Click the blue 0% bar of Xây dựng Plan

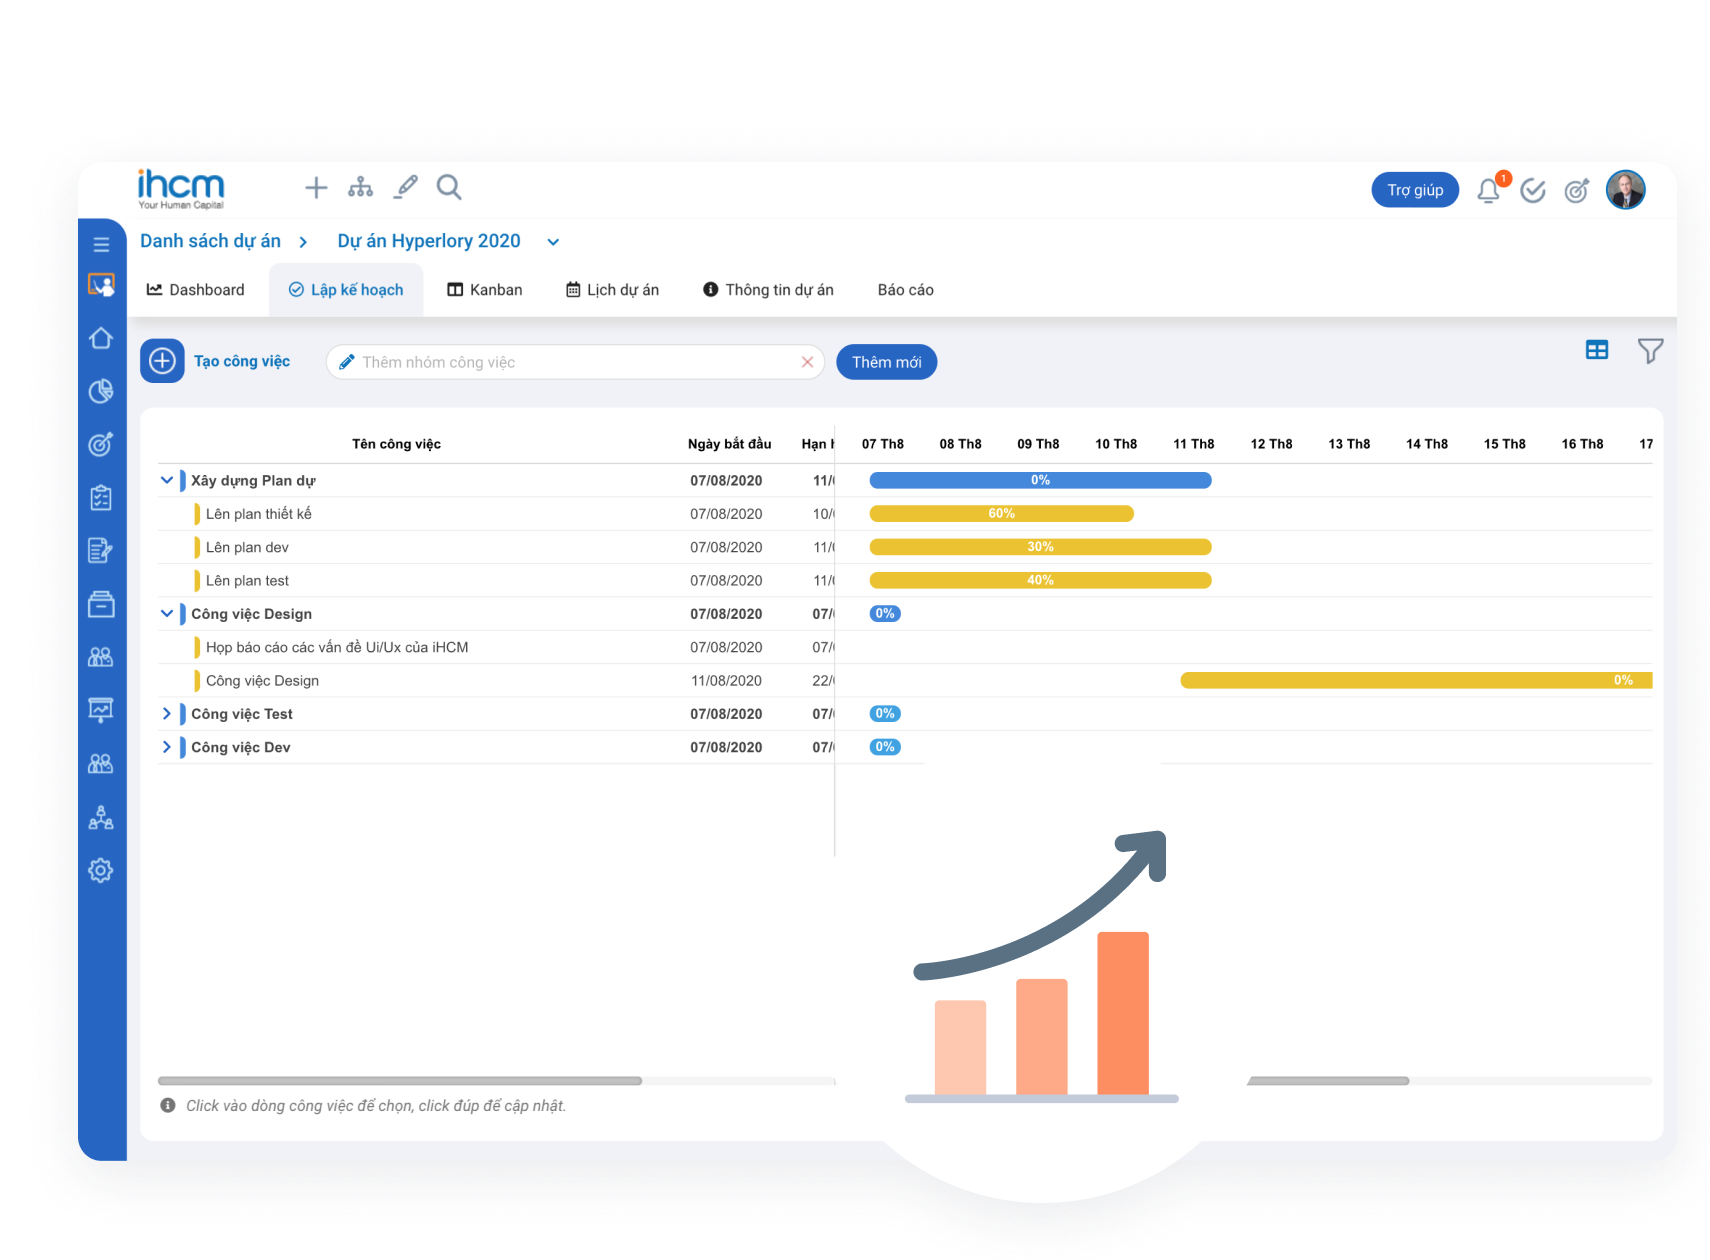1041,480
